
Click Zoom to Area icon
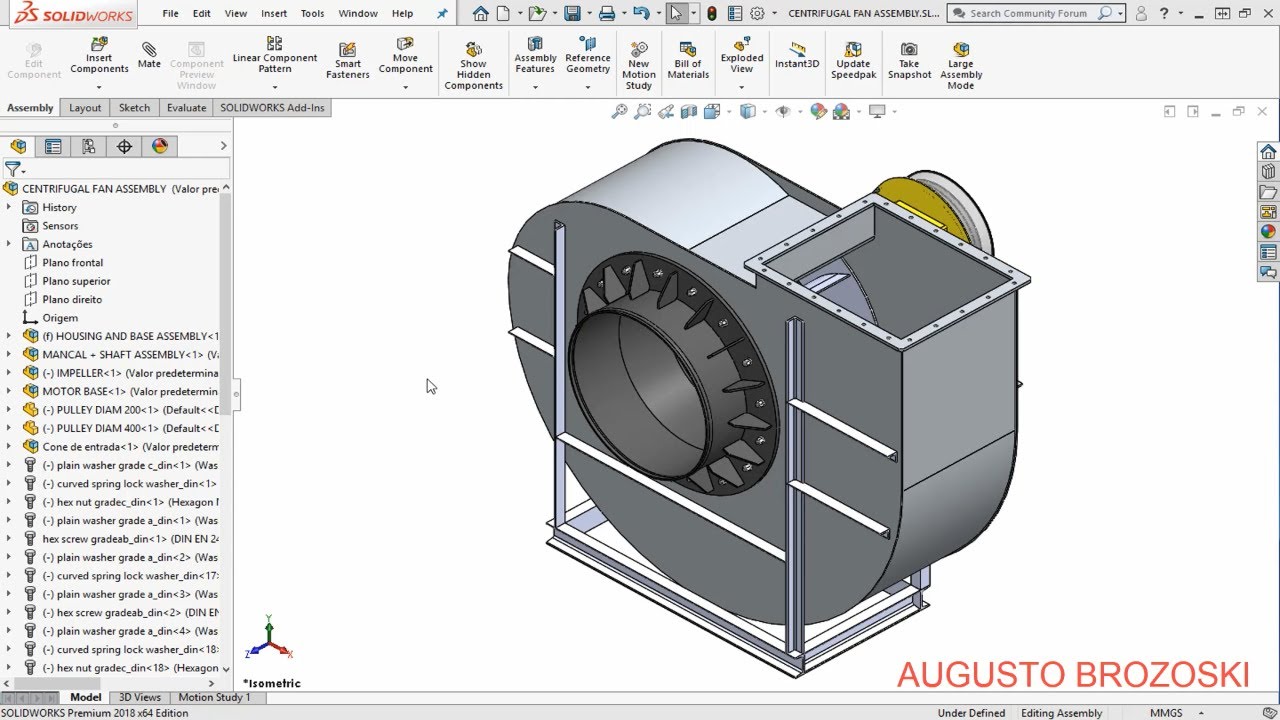643,112
